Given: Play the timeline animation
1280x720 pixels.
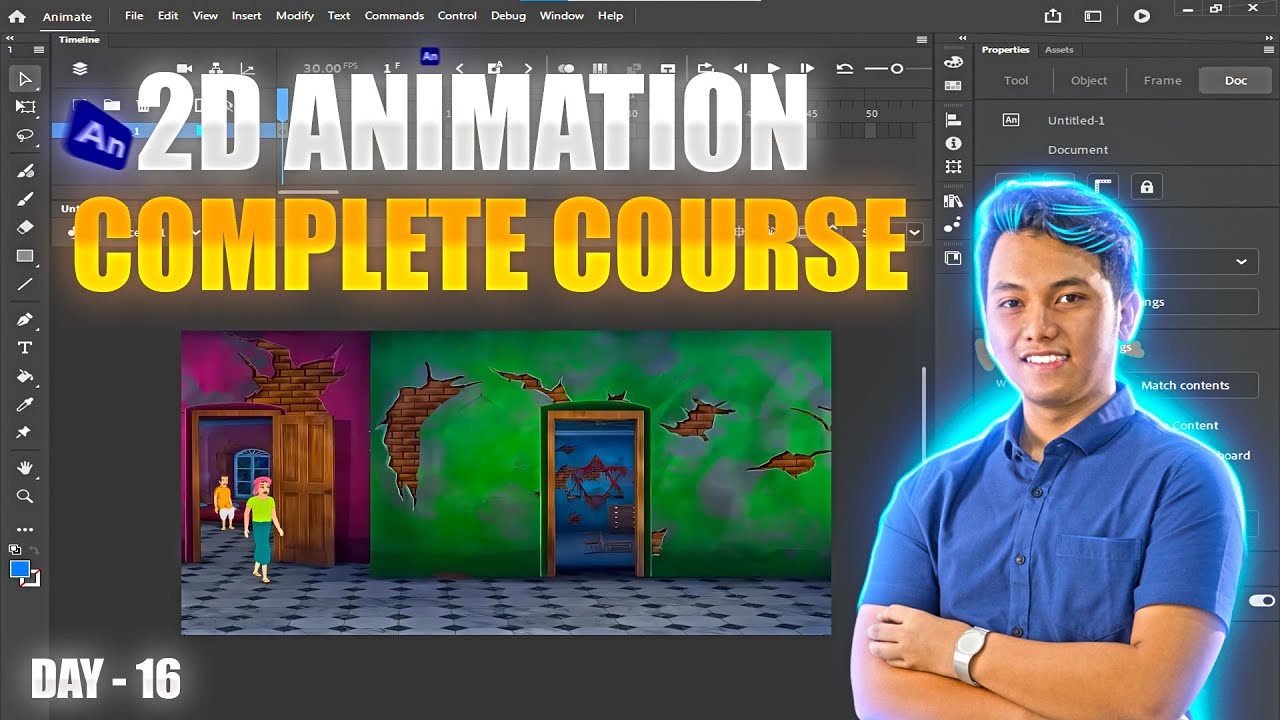Looking at the screenshot, I should (x=773, y=69).
